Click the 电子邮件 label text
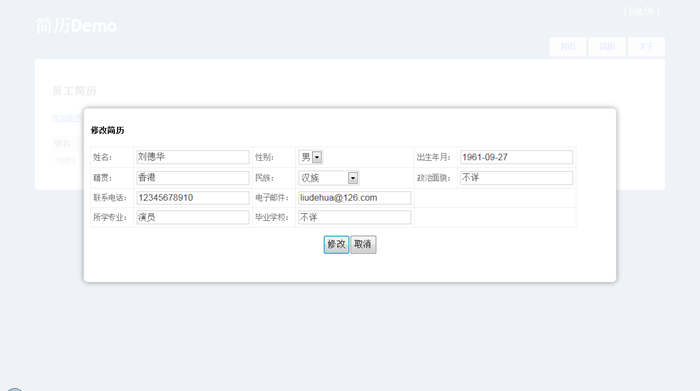Screen dimensions: 700x391 (x=272, y=198)
